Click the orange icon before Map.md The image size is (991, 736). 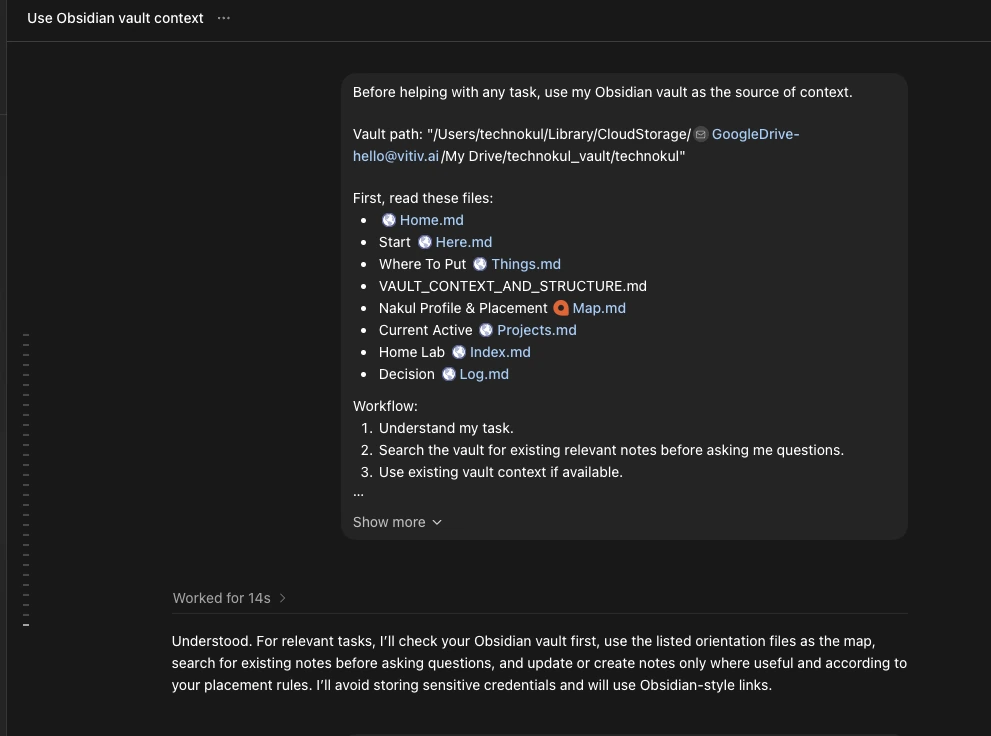pos(561,308)
